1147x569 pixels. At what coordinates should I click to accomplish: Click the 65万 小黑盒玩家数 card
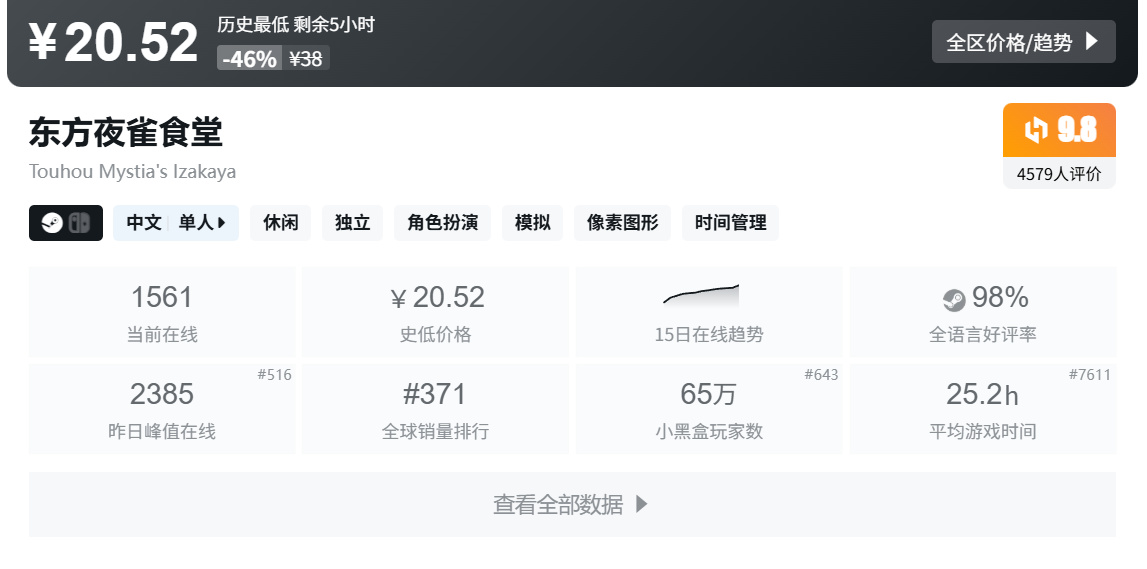(x=709, y=409)
